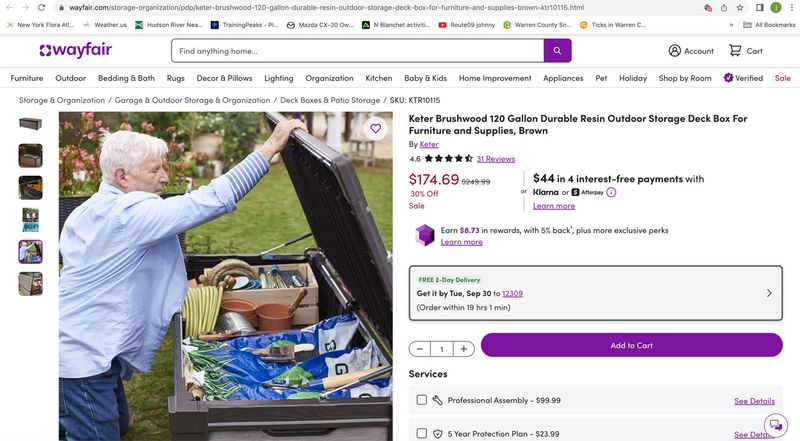
Task: Select the first product thumbnail
Action: 31,124
